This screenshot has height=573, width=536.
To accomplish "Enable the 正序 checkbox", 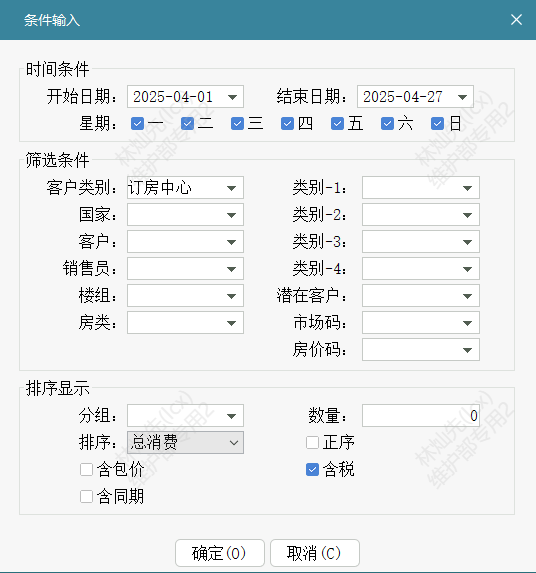I will (x=312, y=443).
